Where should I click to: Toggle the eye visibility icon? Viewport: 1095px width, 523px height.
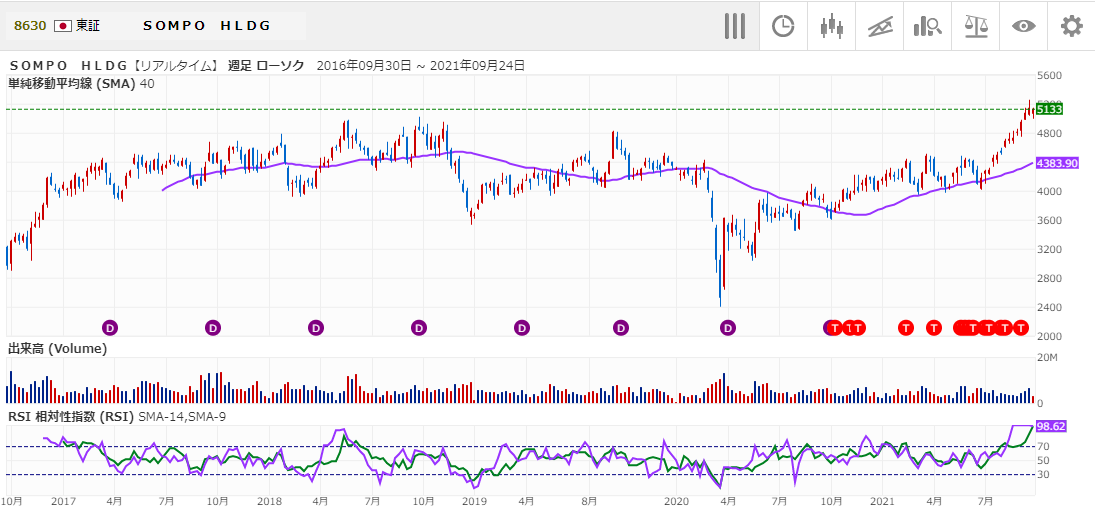[1024, 26]
